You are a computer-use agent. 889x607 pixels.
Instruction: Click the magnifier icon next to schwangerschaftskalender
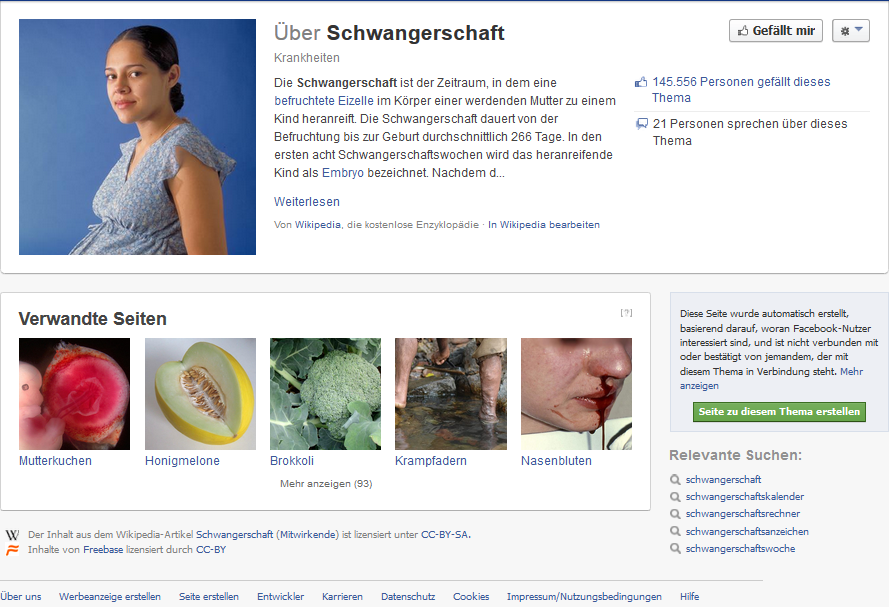675,496
